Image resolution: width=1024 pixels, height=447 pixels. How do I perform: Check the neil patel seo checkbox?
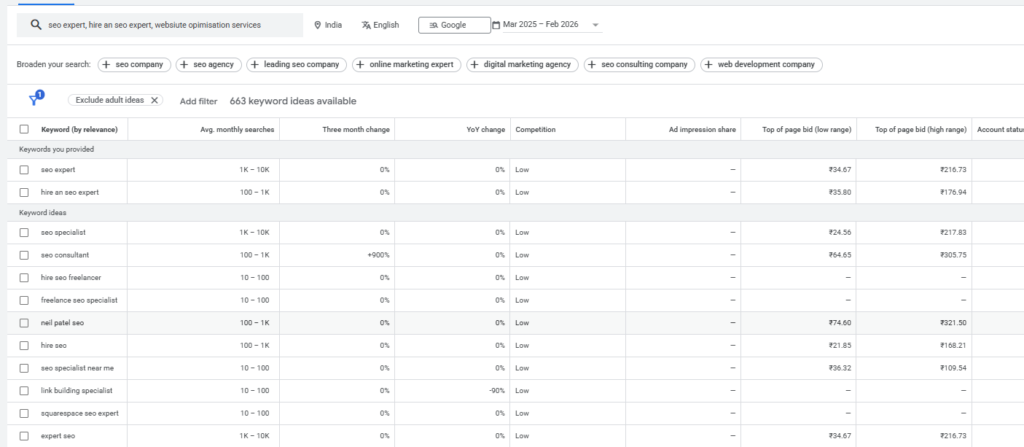[x=24, y=323]
